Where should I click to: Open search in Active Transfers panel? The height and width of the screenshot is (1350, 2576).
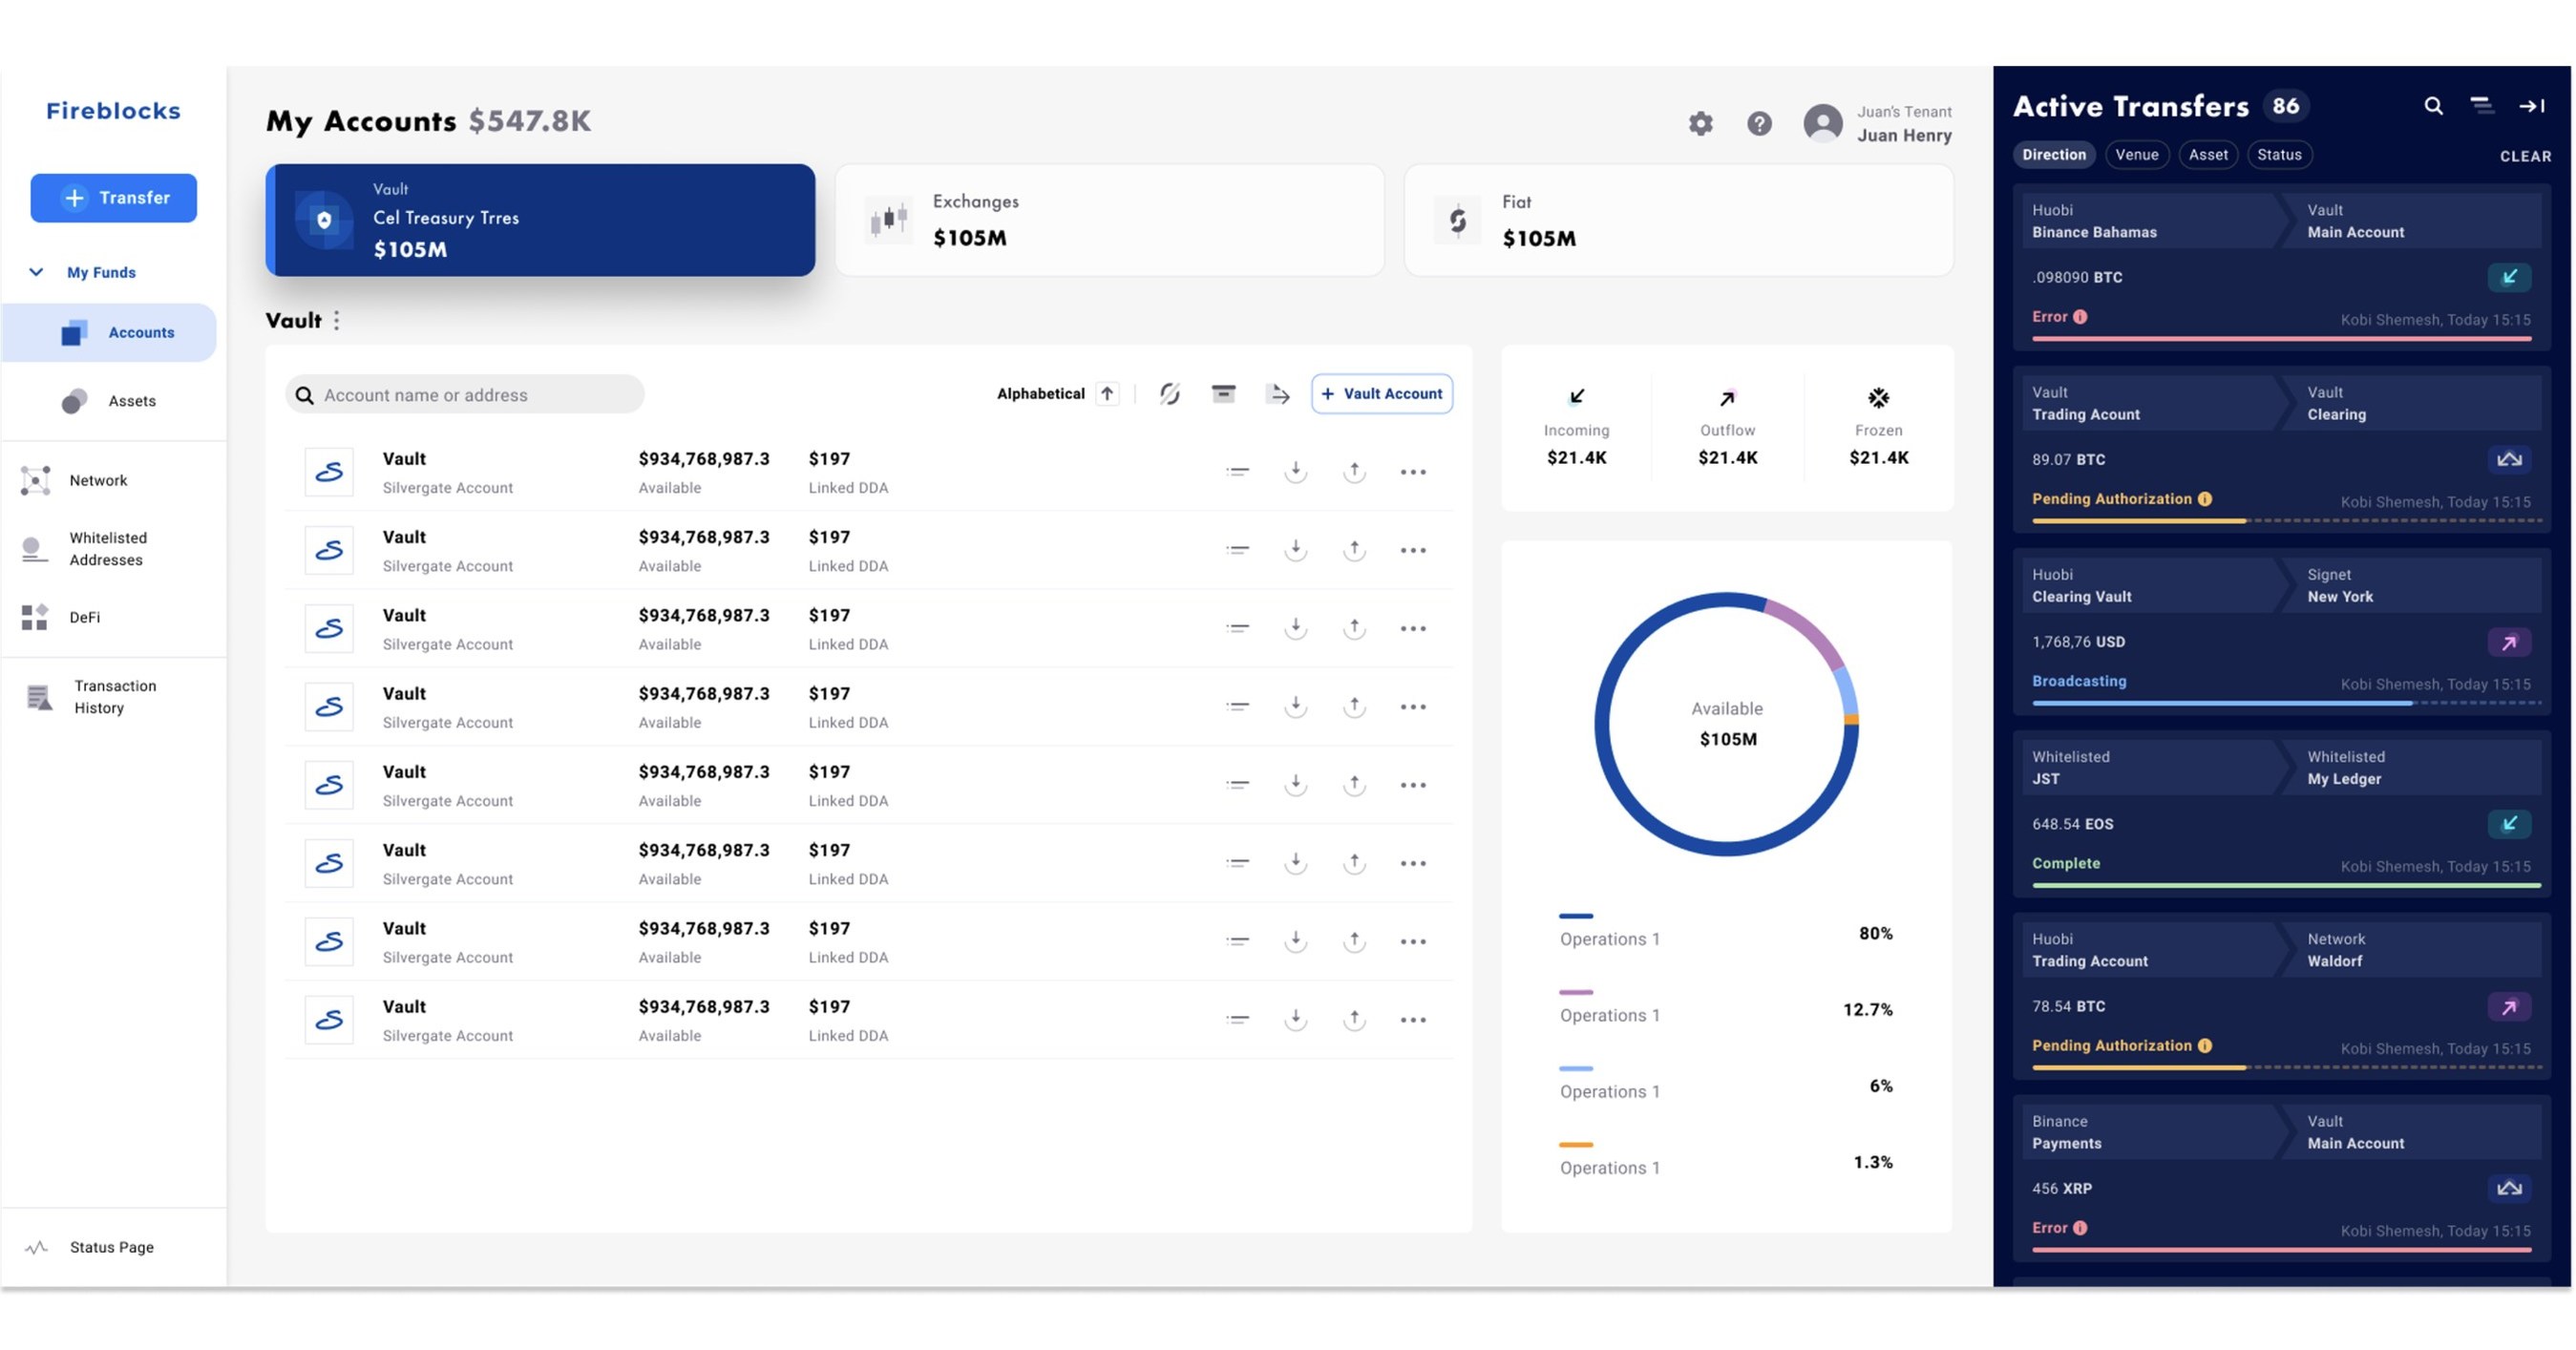[2434, 106]
